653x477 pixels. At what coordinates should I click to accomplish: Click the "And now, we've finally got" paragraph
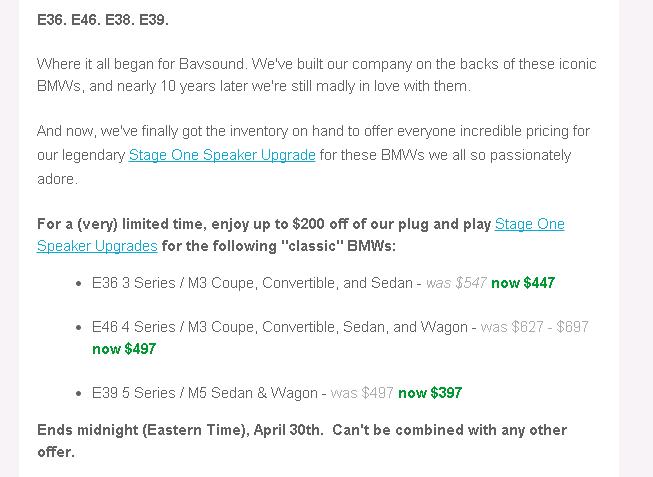313,155
